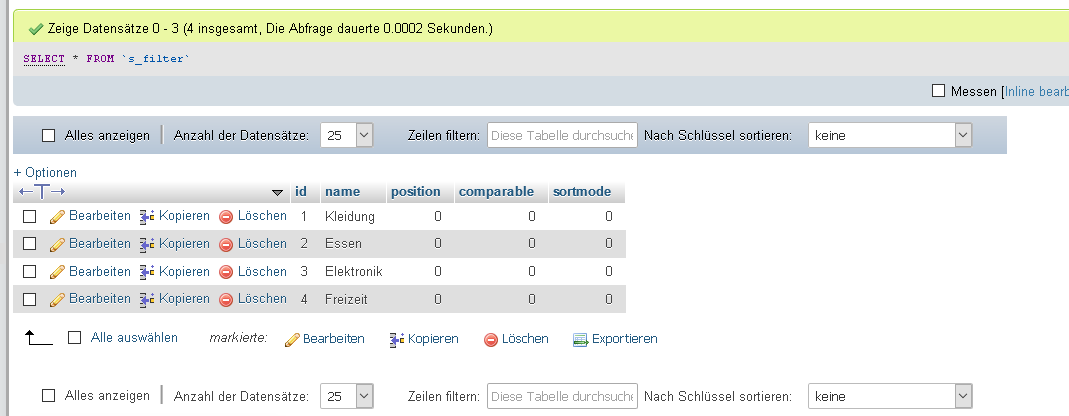
Task: Open the top Nach Schlüssel sortieren dropdown
Action: coord(890,135)
